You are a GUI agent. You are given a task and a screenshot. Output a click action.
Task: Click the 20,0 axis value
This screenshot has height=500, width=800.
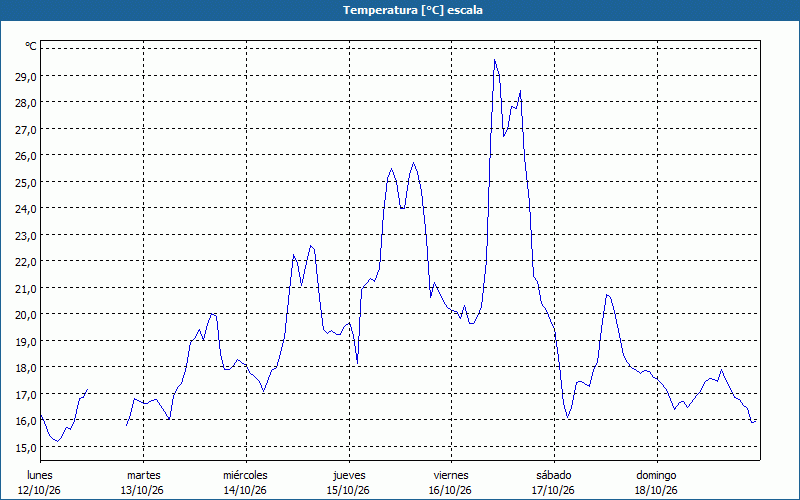(x=26, y=315)
